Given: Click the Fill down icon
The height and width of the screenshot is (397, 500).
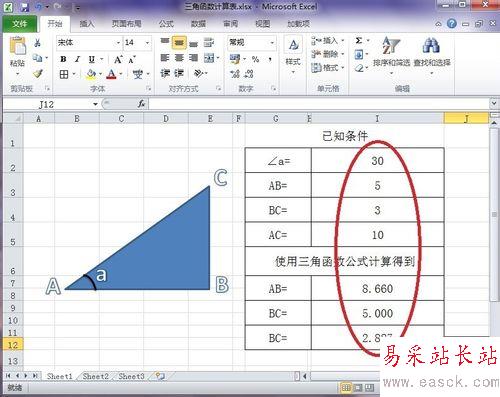Looking at the screenshot, I should (x=359, y=54).
